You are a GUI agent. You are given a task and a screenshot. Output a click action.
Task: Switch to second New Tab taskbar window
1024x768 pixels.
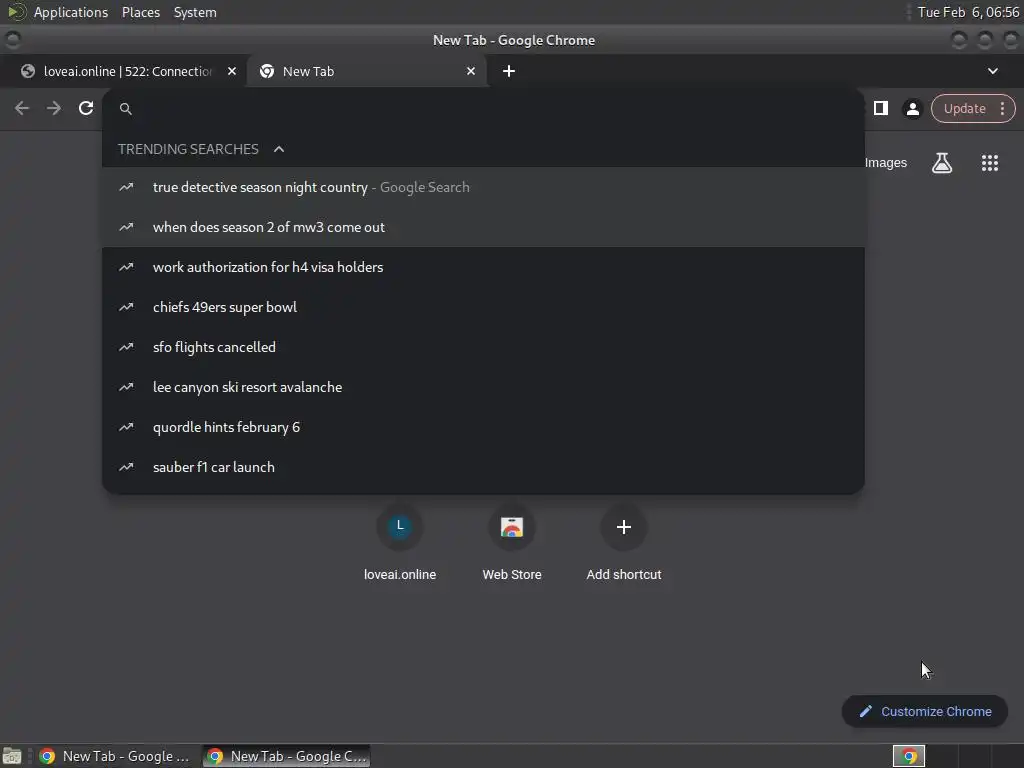(286, 756)
